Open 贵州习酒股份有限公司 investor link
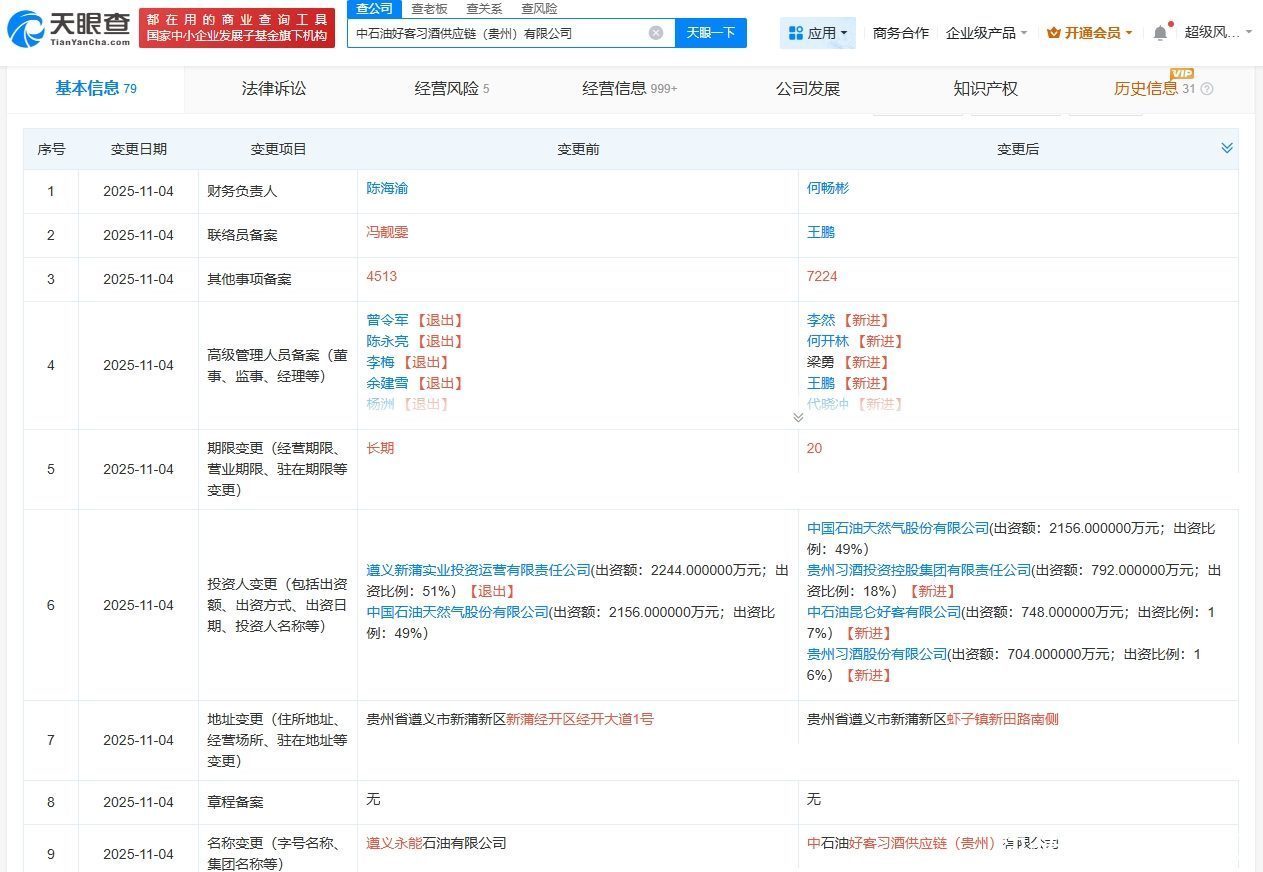 pos(876,654)
